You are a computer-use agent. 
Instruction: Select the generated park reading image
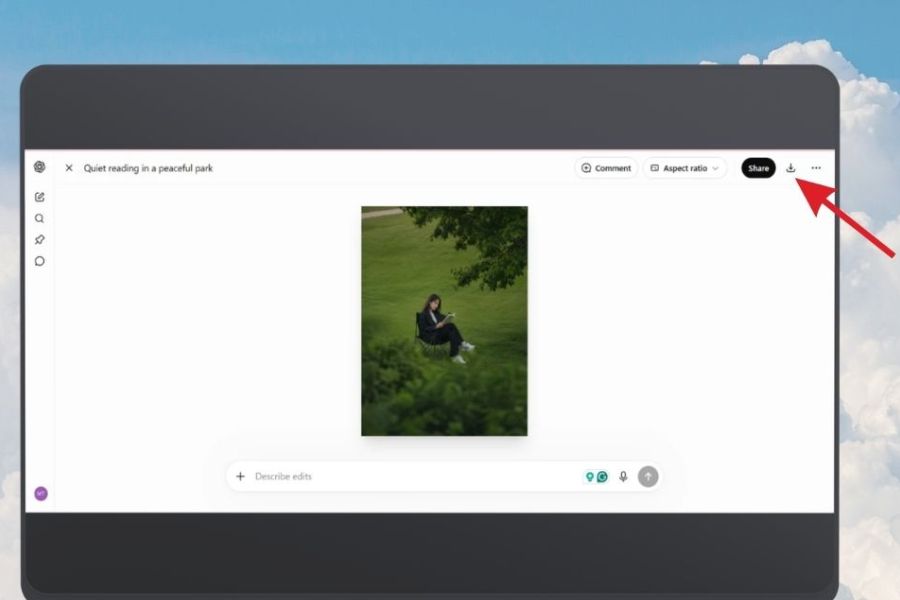444,321
